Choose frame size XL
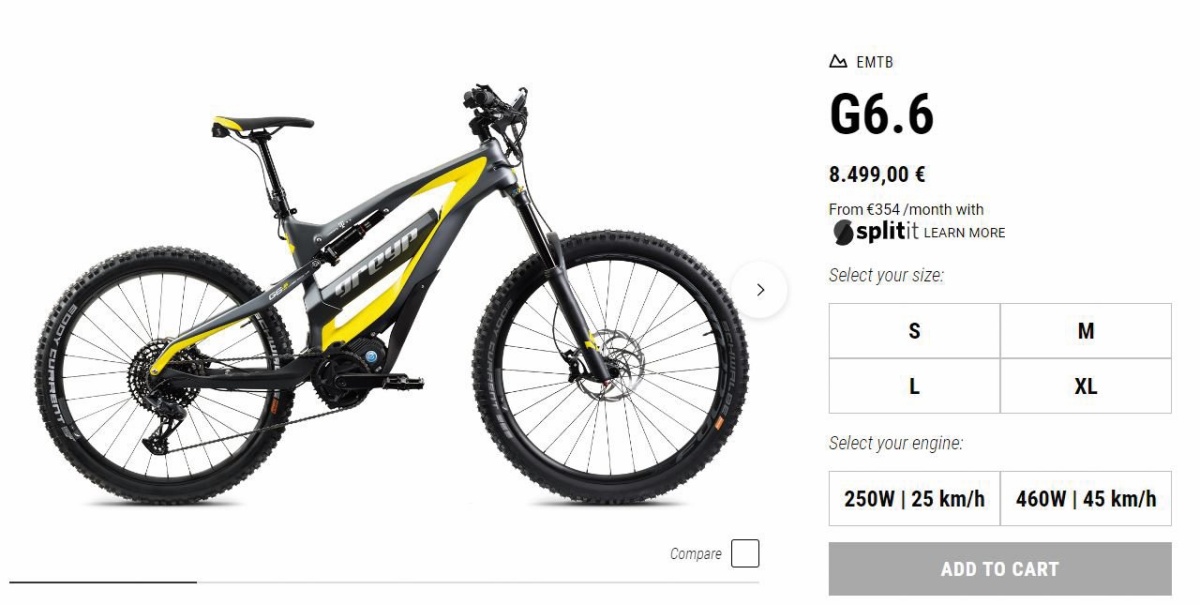 point(1086,386)
